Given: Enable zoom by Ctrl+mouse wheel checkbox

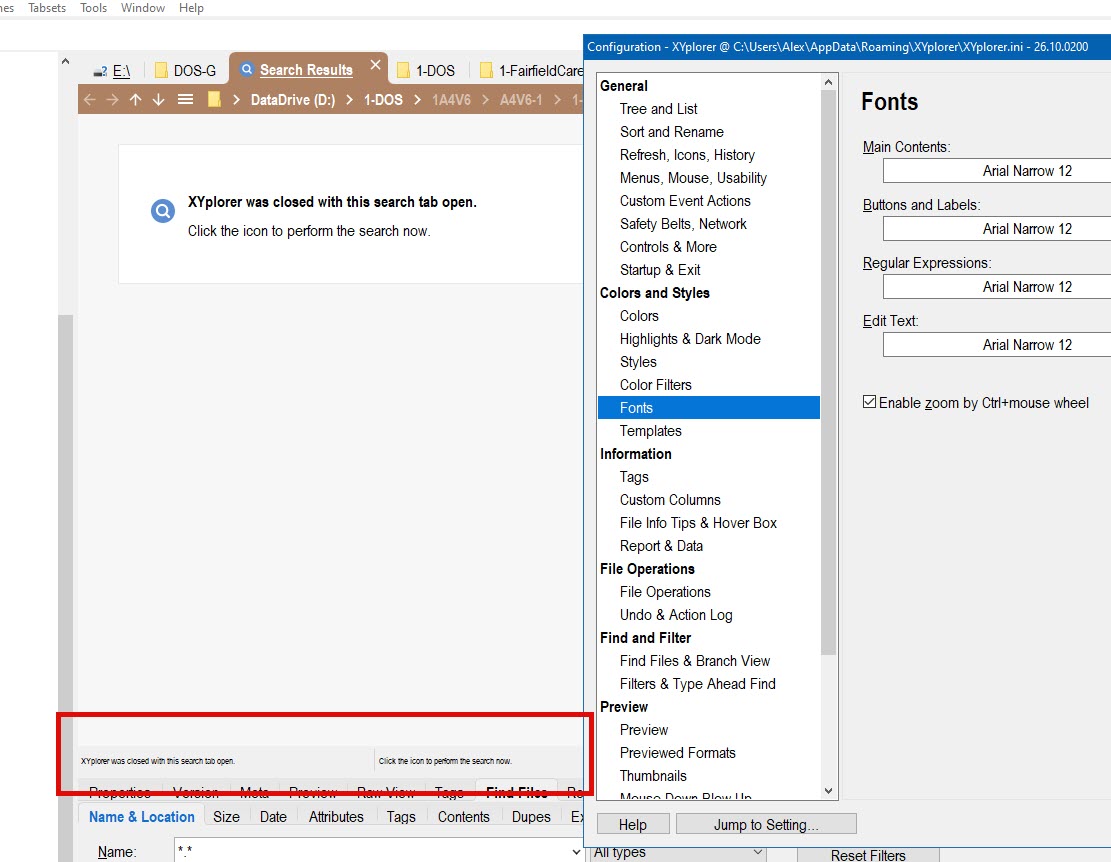Looking at the screenshot, I should click(870, 403).
